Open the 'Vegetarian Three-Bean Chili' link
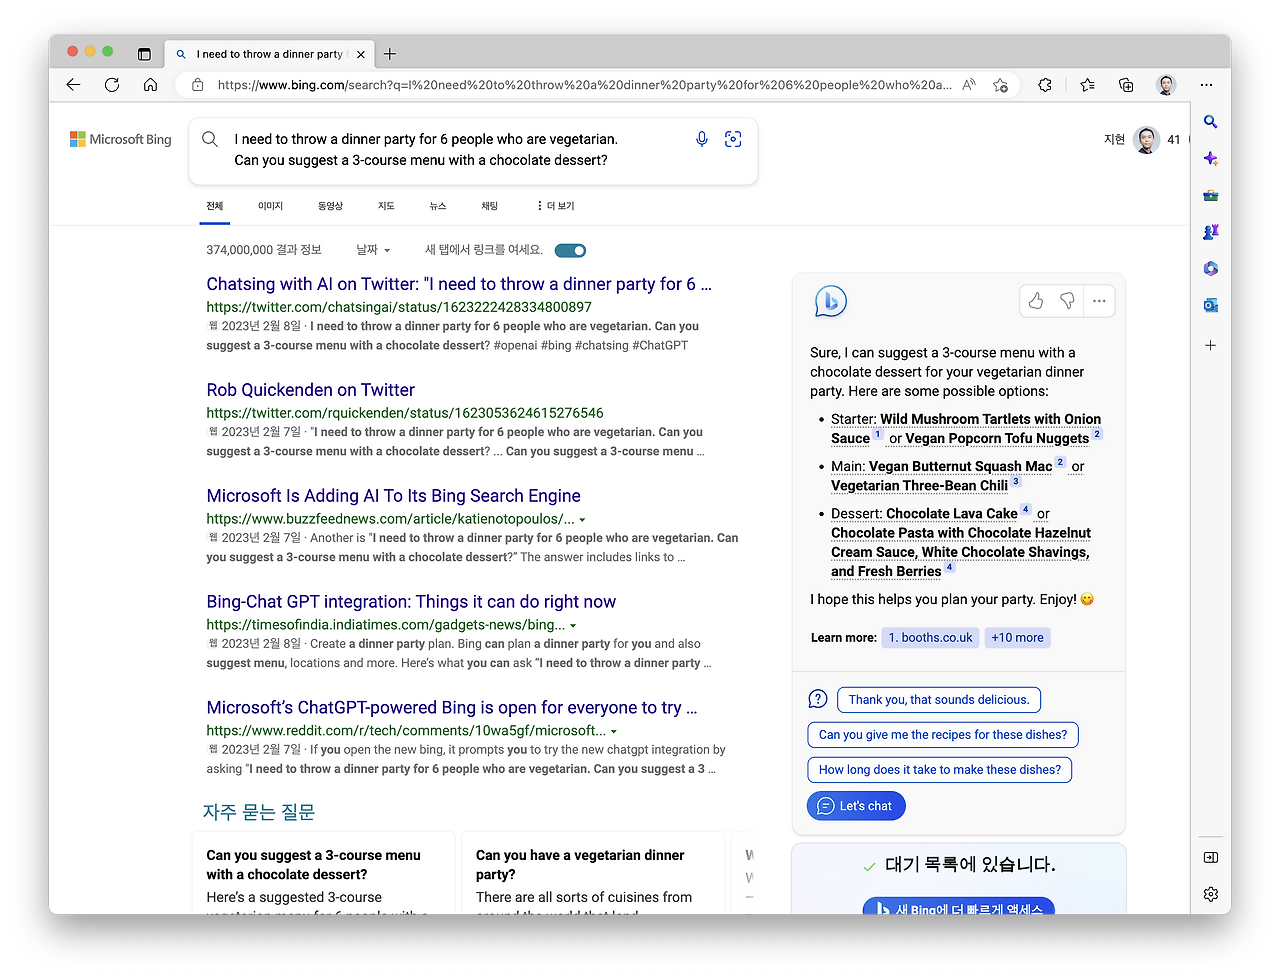This screenshot has height=979, width=1280. click(919, 486)
